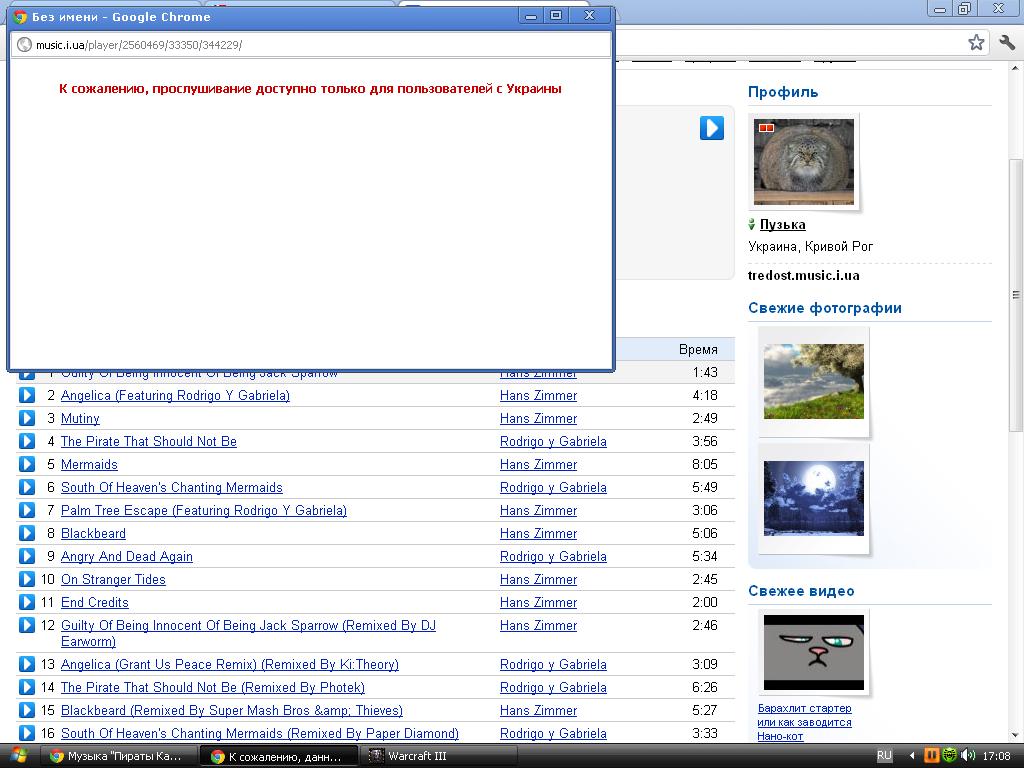Click the main page vertical scrollbar
Image resolution: width=1024 pixels, height=768 pixels.
(x=1016, y=294)
